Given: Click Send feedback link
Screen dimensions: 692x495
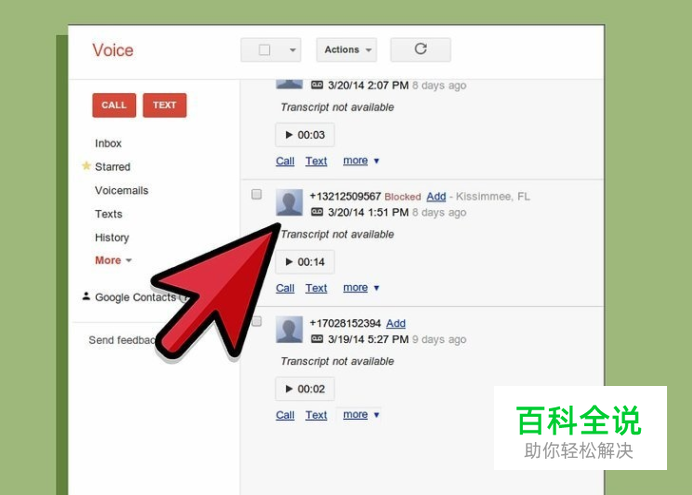Looking at the screenshot, I should (x=122, y=340).
